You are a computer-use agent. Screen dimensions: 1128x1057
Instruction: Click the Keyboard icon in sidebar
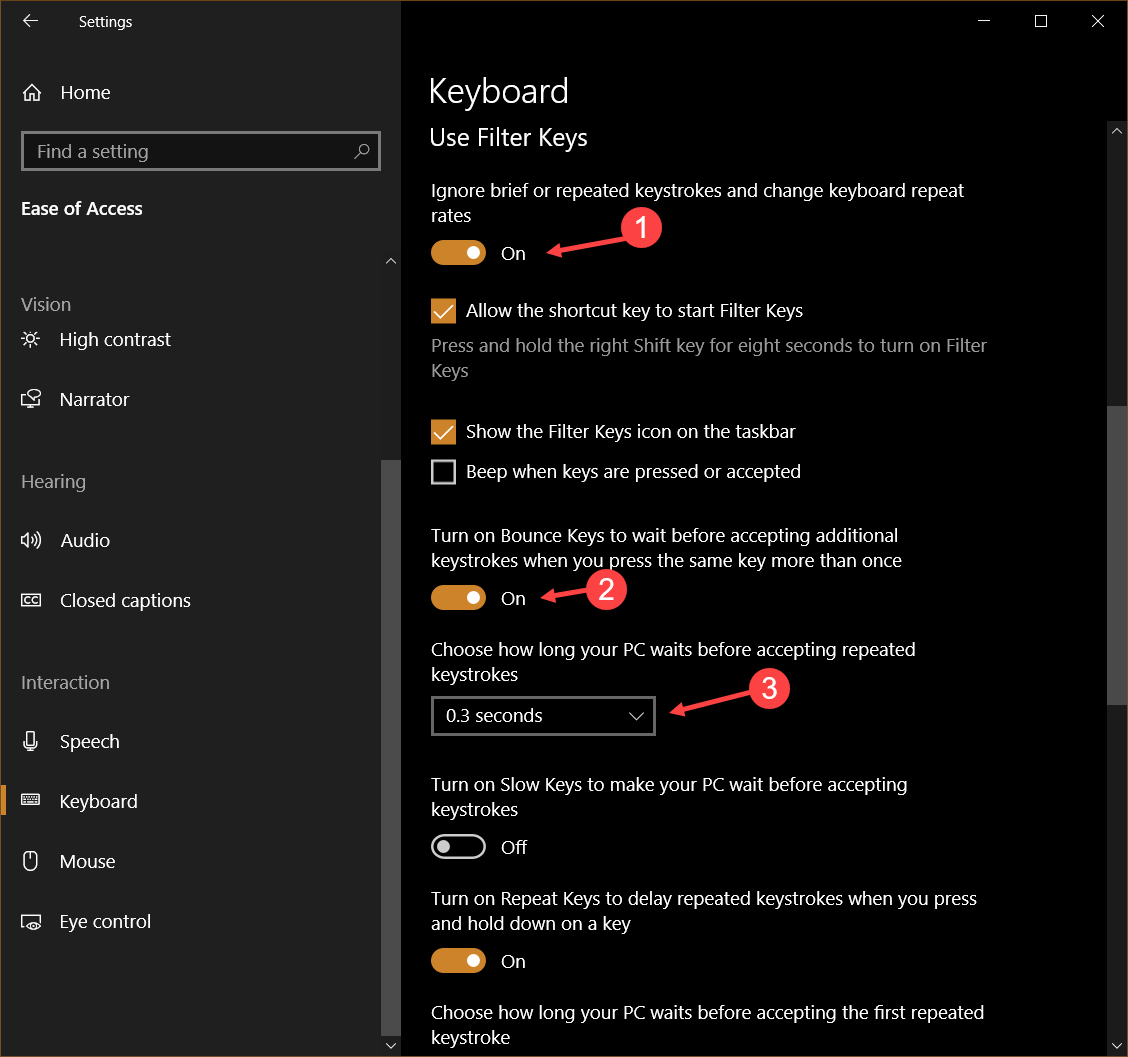(x=30, y=800)
